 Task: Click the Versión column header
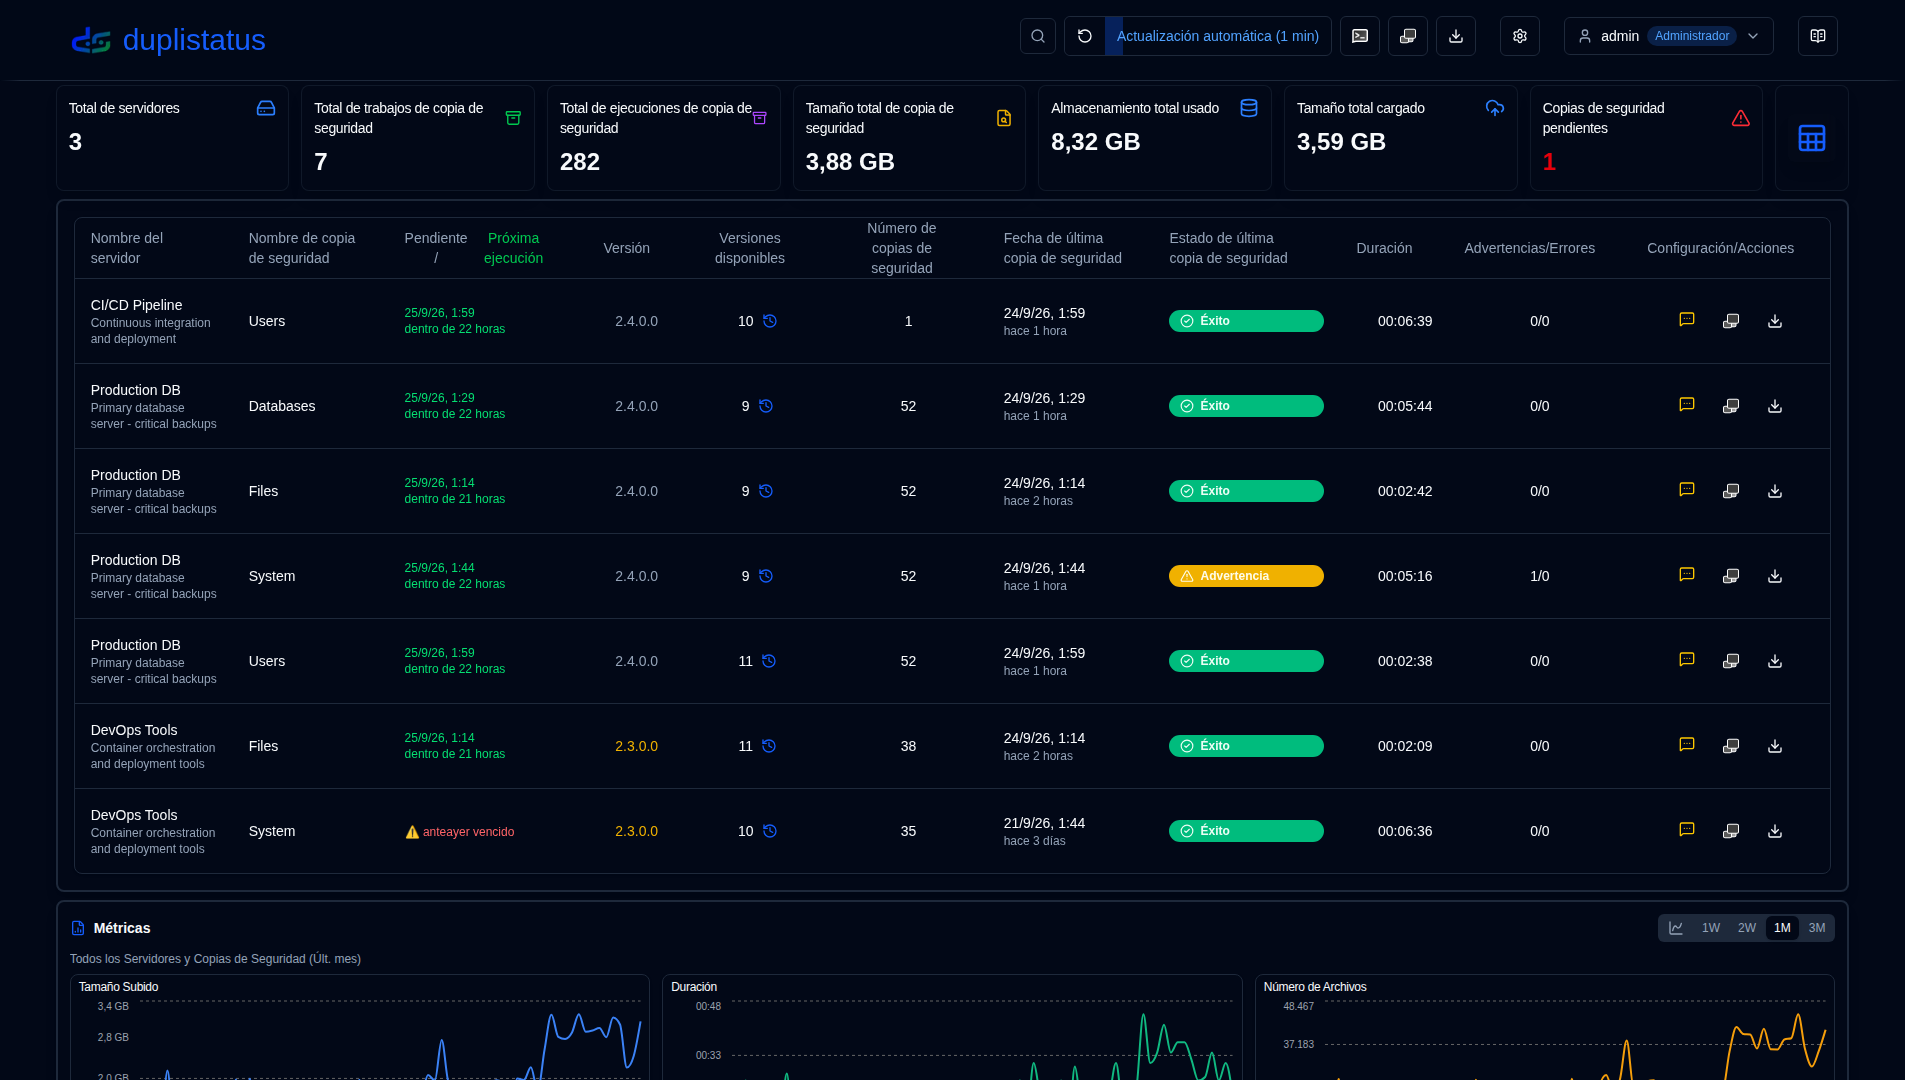[x=626, y=248]
